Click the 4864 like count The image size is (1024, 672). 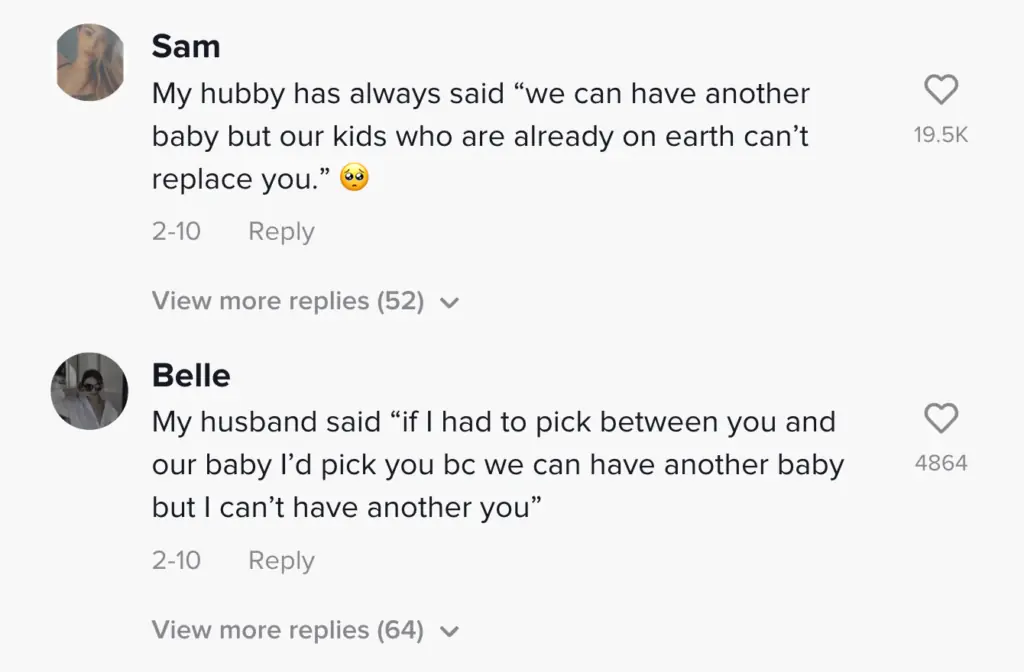(941, 463)
